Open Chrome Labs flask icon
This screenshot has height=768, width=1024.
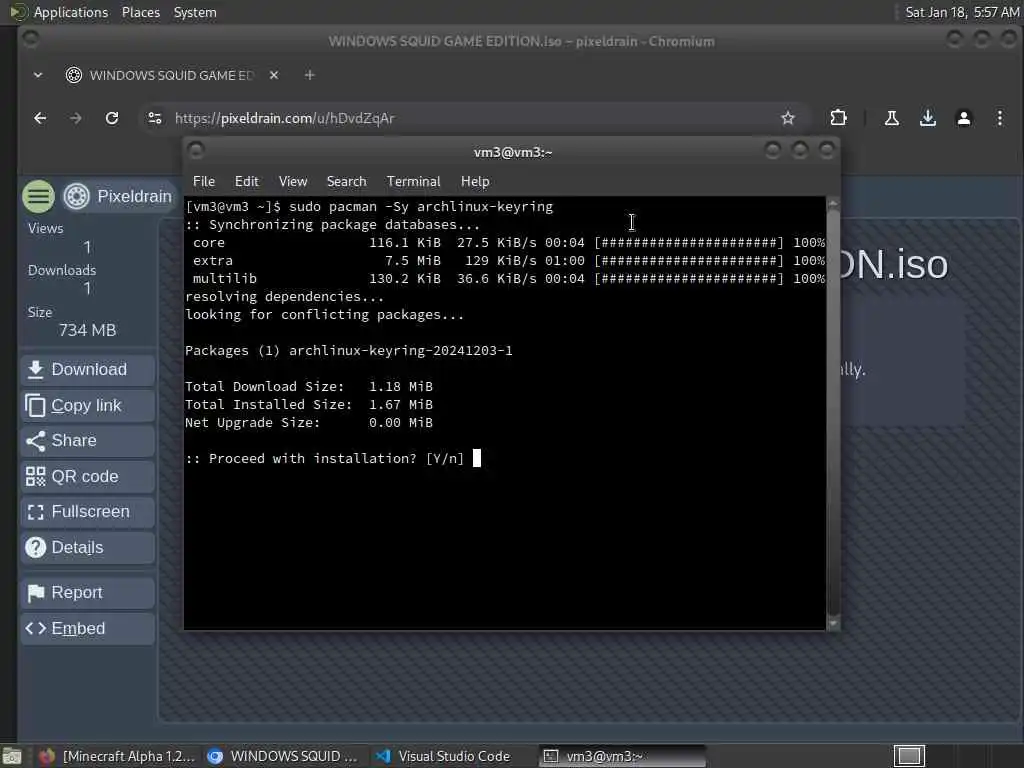click(891, 118)
